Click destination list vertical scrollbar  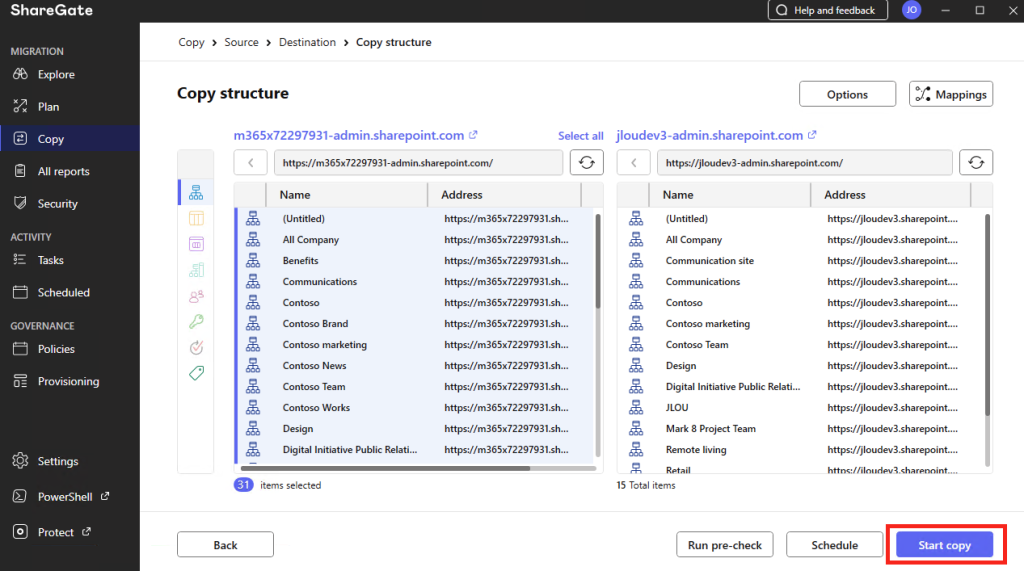987,314
